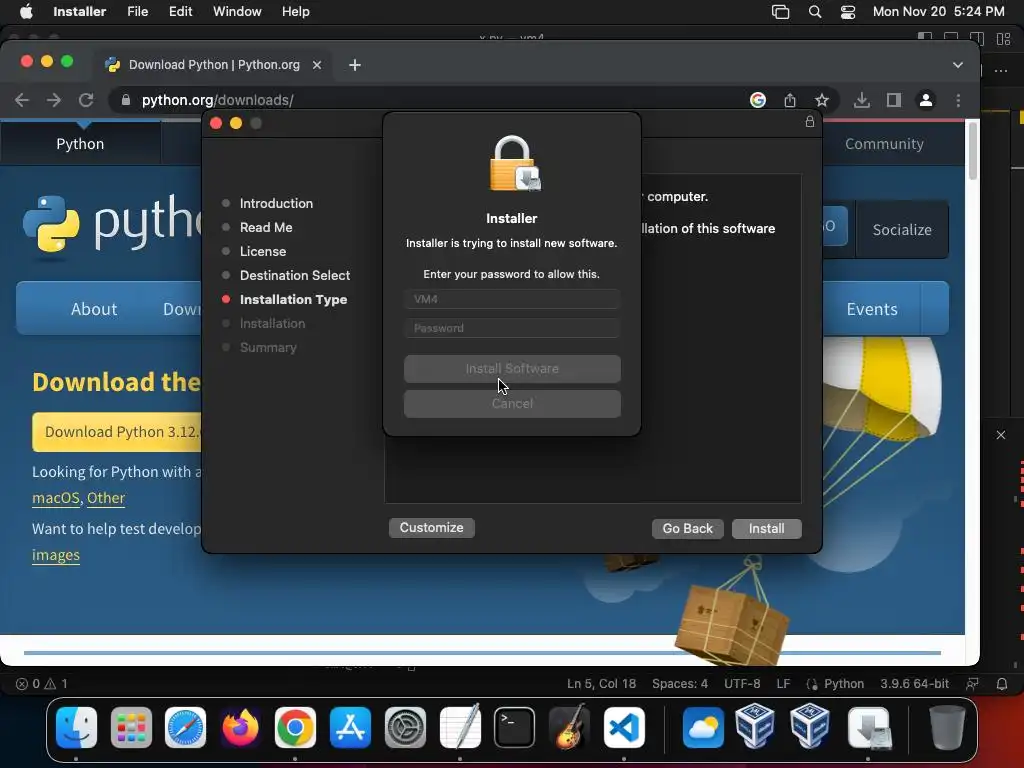Viewport: 1024px width, 768px height.
Task: Bookmark this page with star icon
Action: pyautogui.click(x=822, y=100)
